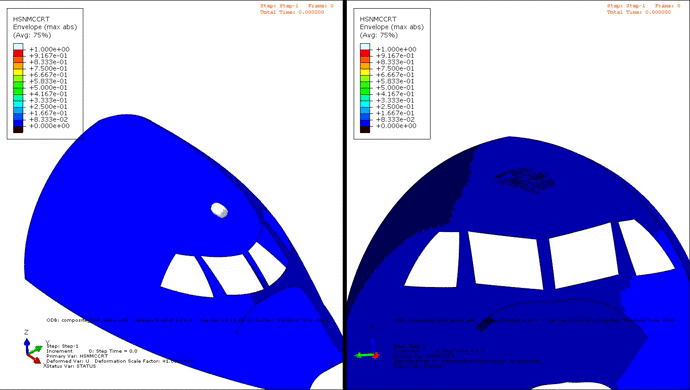Click the red legend swatch in right viewport
690x390 pixels.
point(365,53)
